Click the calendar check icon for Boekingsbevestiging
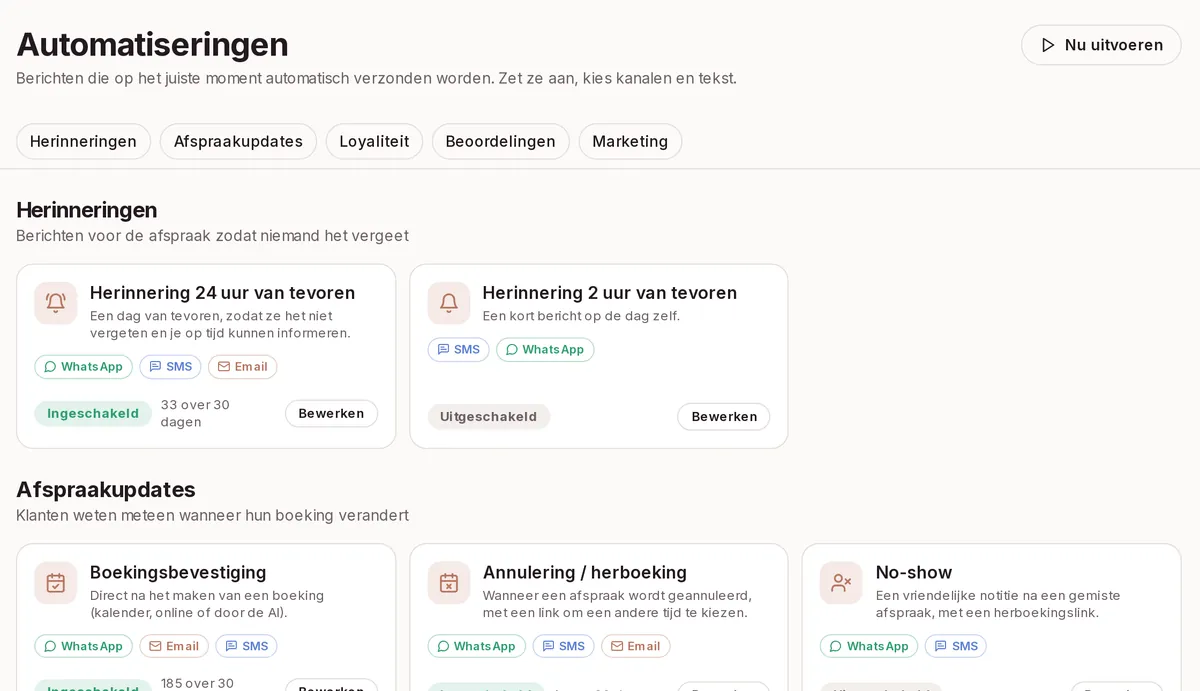 tap(56, 583)
